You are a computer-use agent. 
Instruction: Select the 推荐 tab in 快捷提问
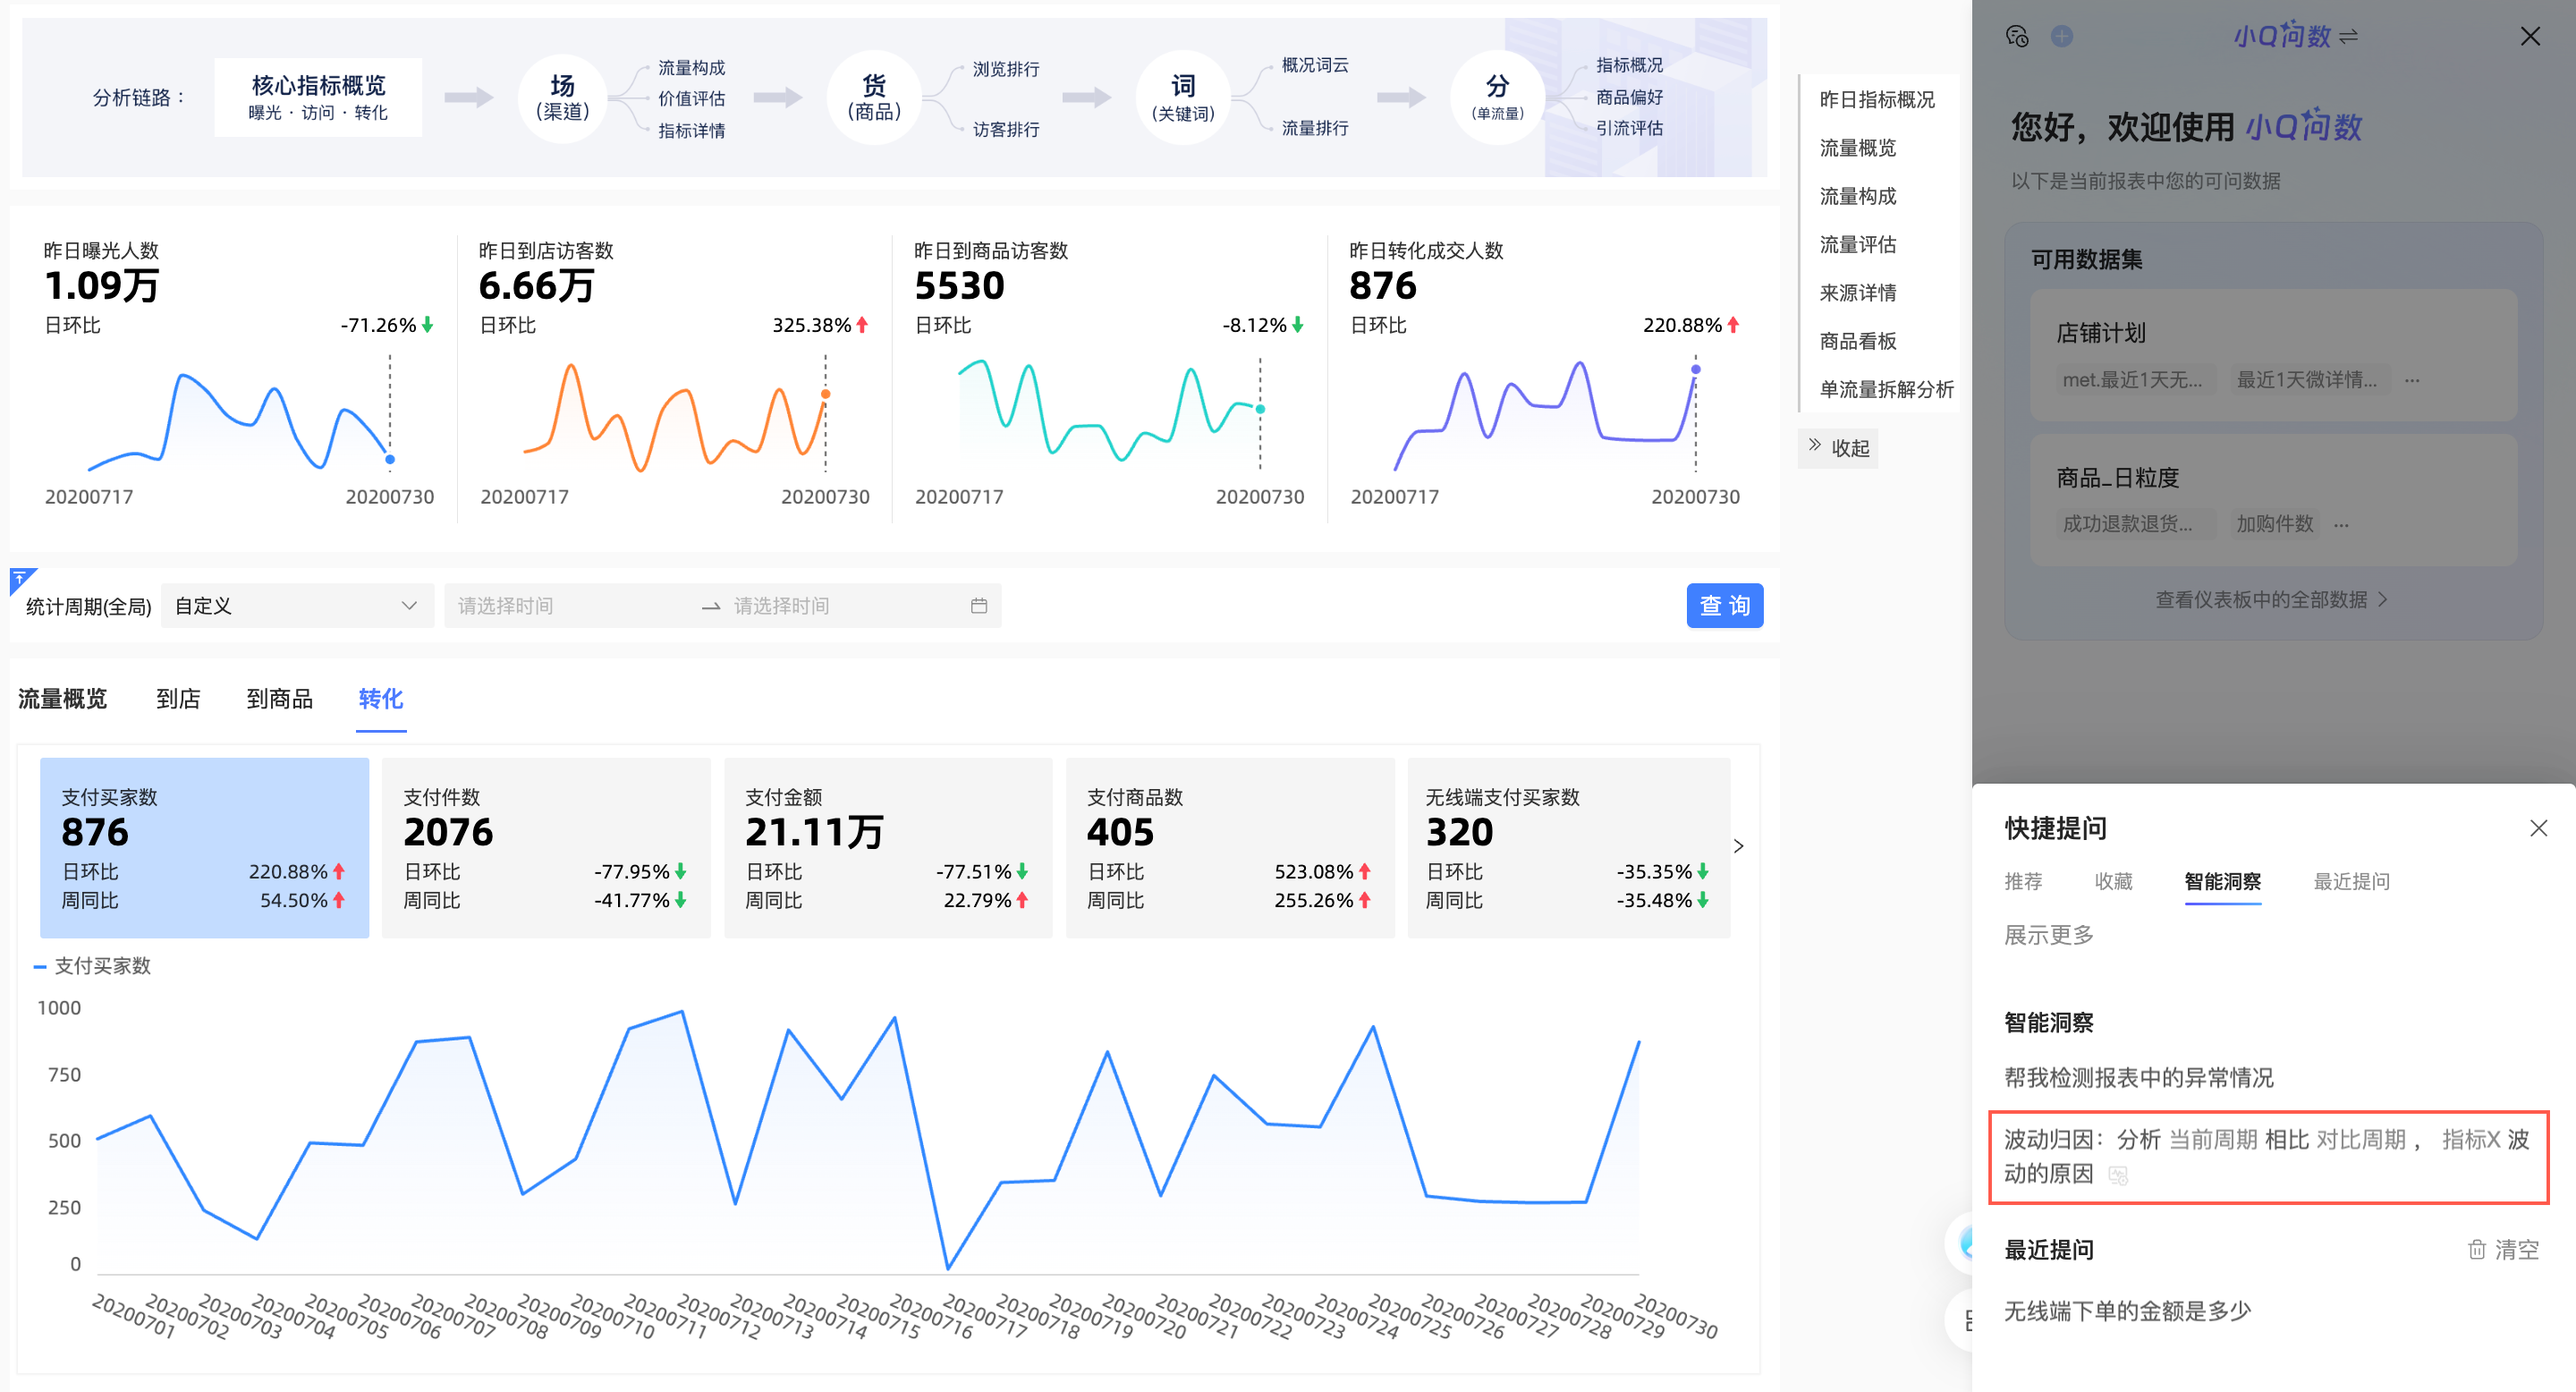tap(2023, 881)
